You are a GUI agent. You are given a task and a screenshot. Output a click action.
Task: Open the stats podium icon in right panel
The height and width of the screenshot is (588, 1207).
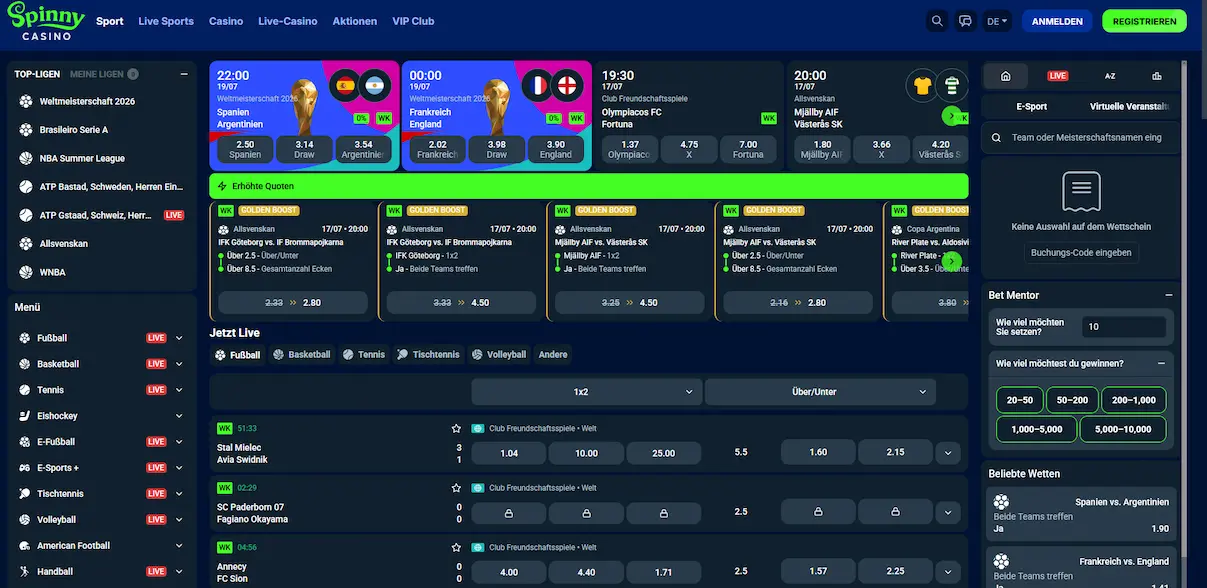(x=1157, y=76)
